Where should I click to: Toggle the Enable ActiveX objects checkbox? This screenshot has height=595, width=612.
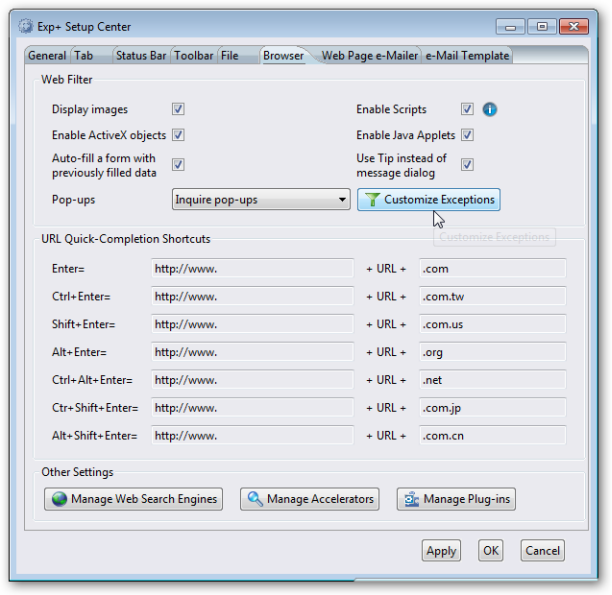pos(178,135)
